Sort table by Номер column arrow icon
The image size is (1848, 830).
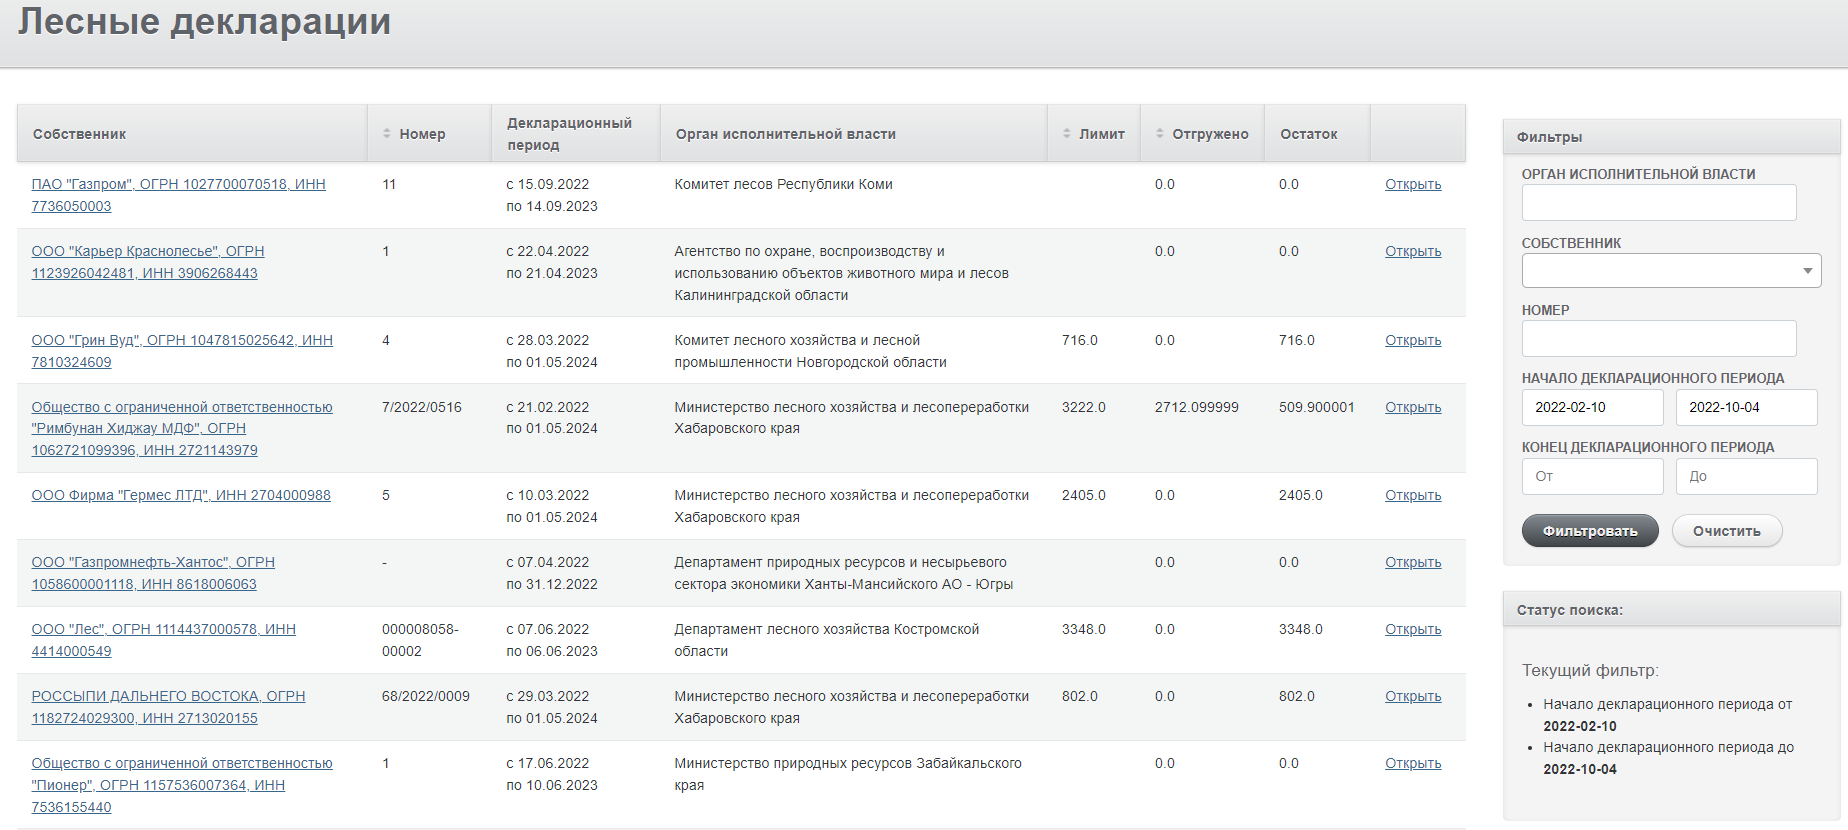[x=387, y=134]
